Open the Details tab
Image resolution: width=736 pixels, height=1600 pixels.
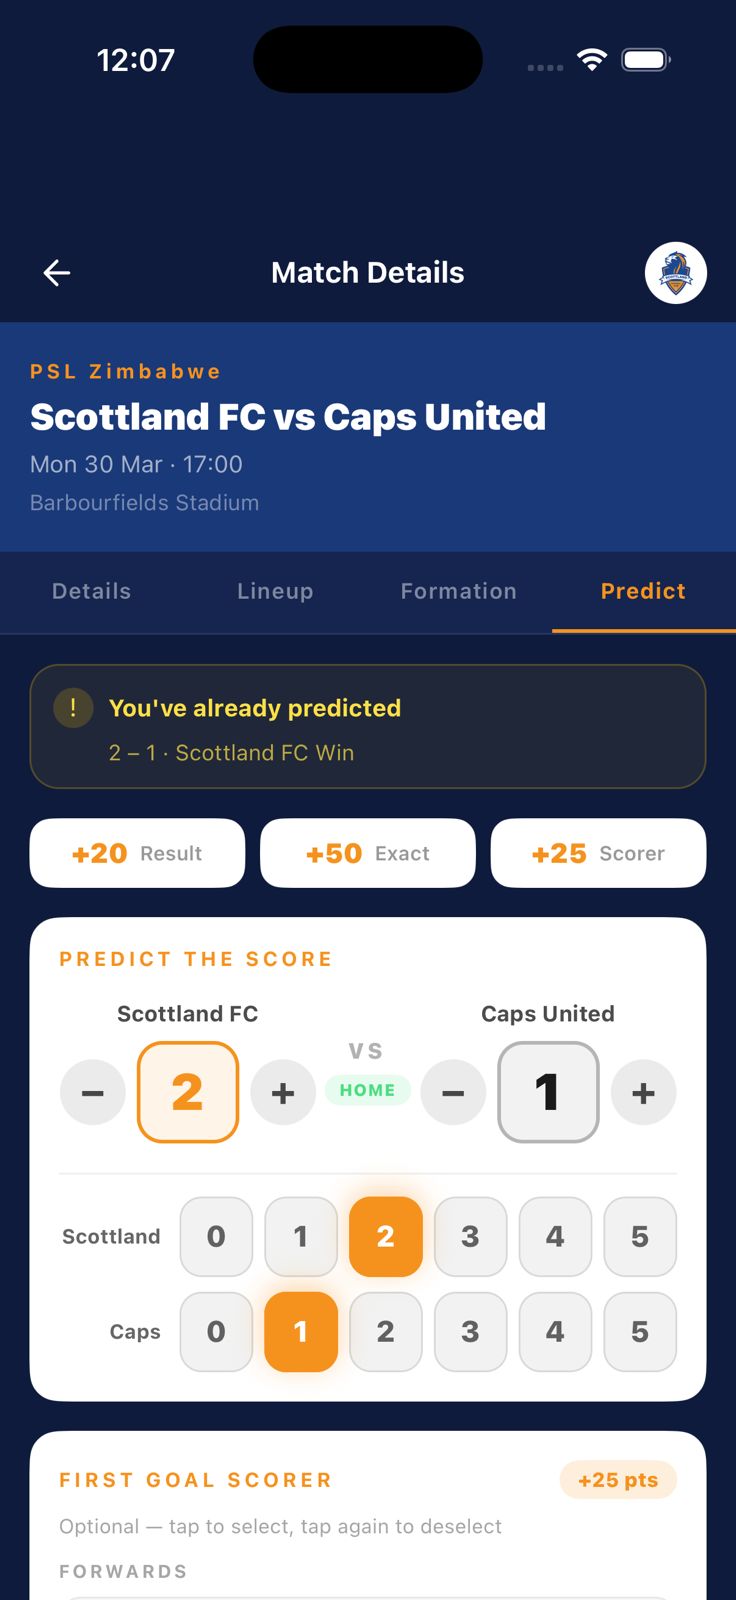[91, 591]
